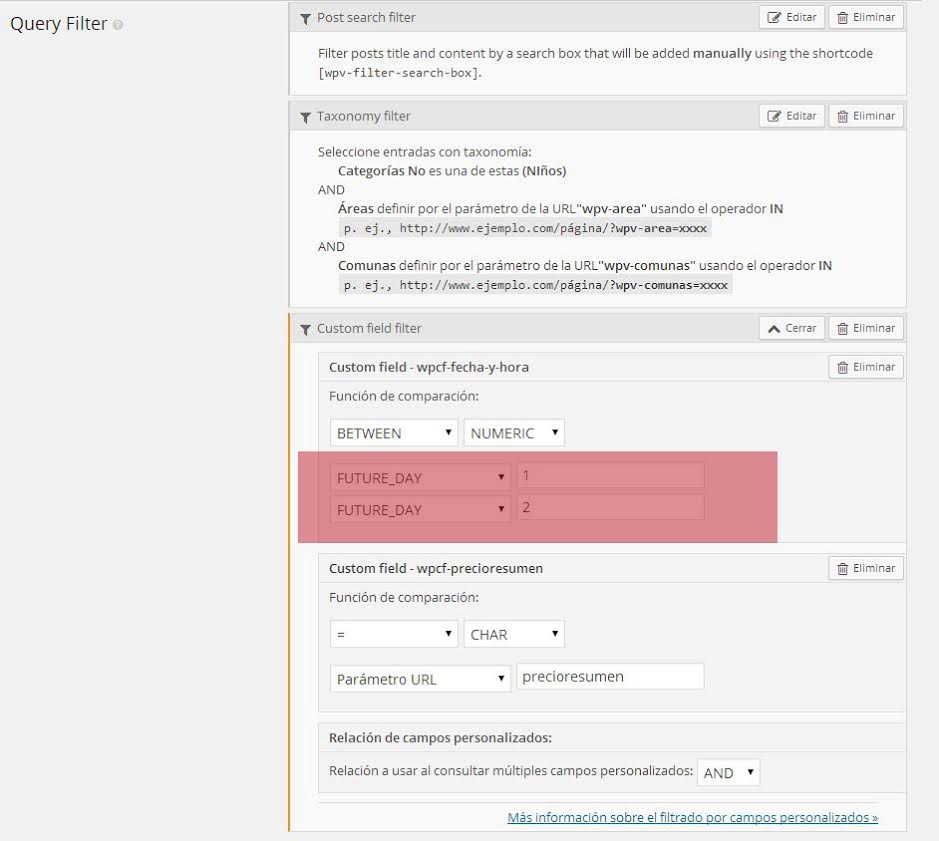
Task: Click the wpv-area example URL text
Action: 525,228
